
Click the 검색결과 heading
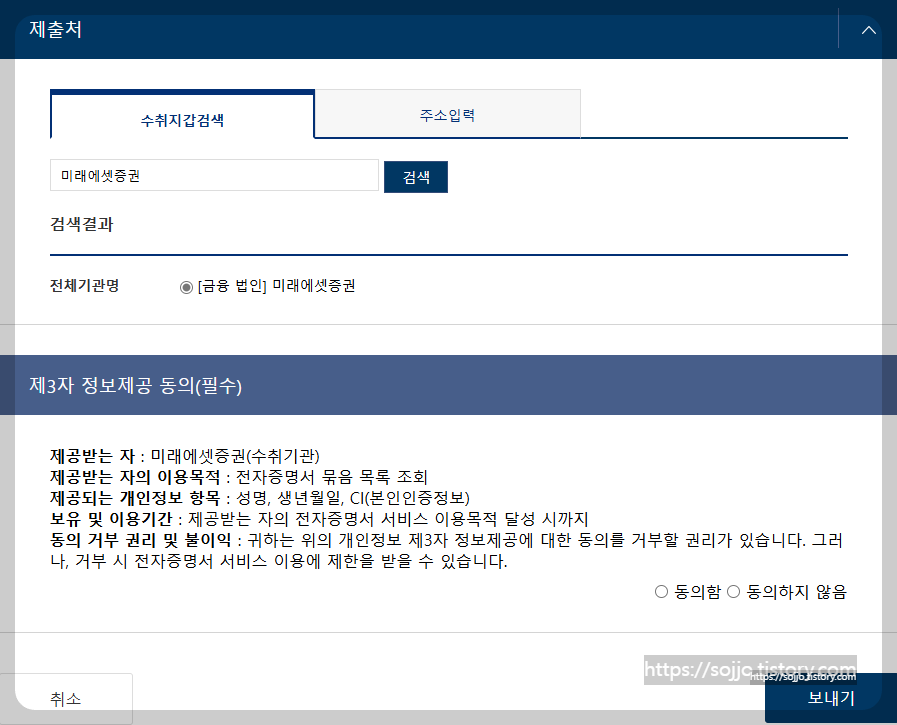[82, 224]
